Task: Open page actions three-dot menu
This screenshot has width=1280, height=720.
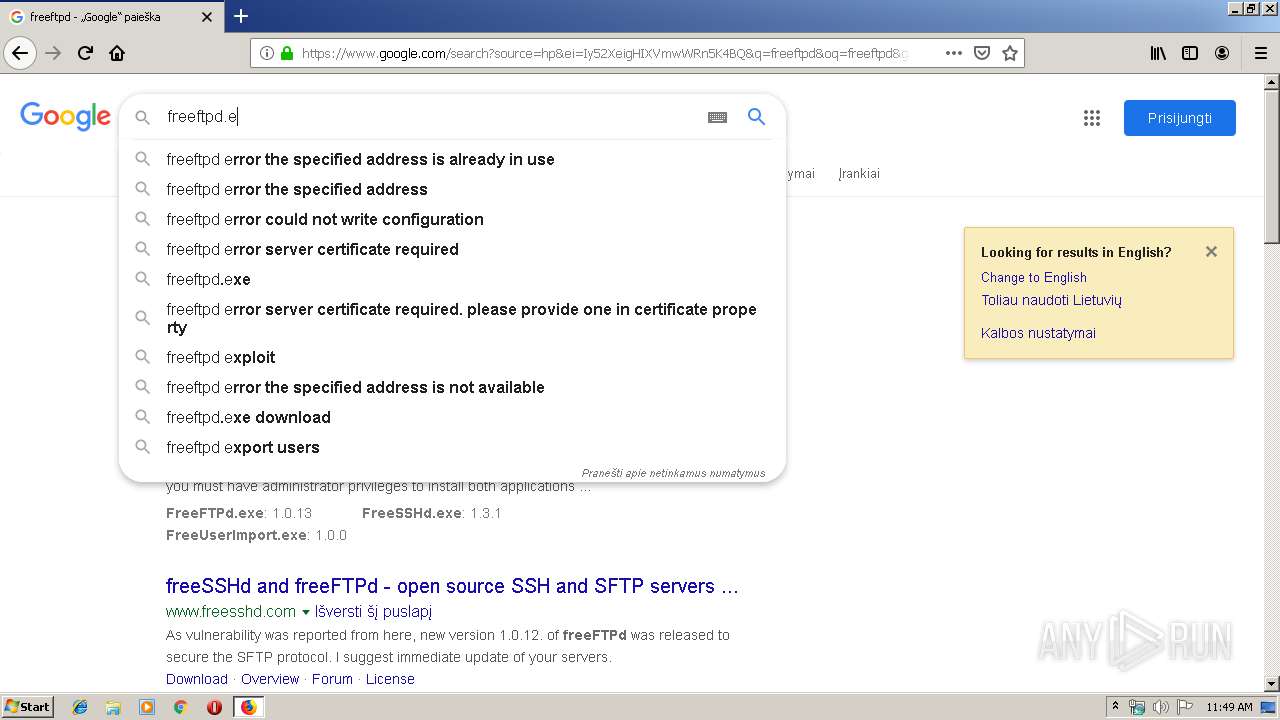Action: [x=954, y=53]
